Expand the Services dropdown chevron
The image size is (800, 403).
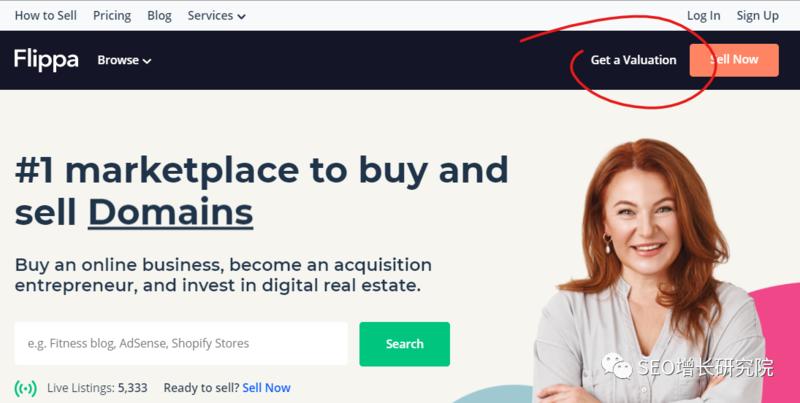click(241, 17)
